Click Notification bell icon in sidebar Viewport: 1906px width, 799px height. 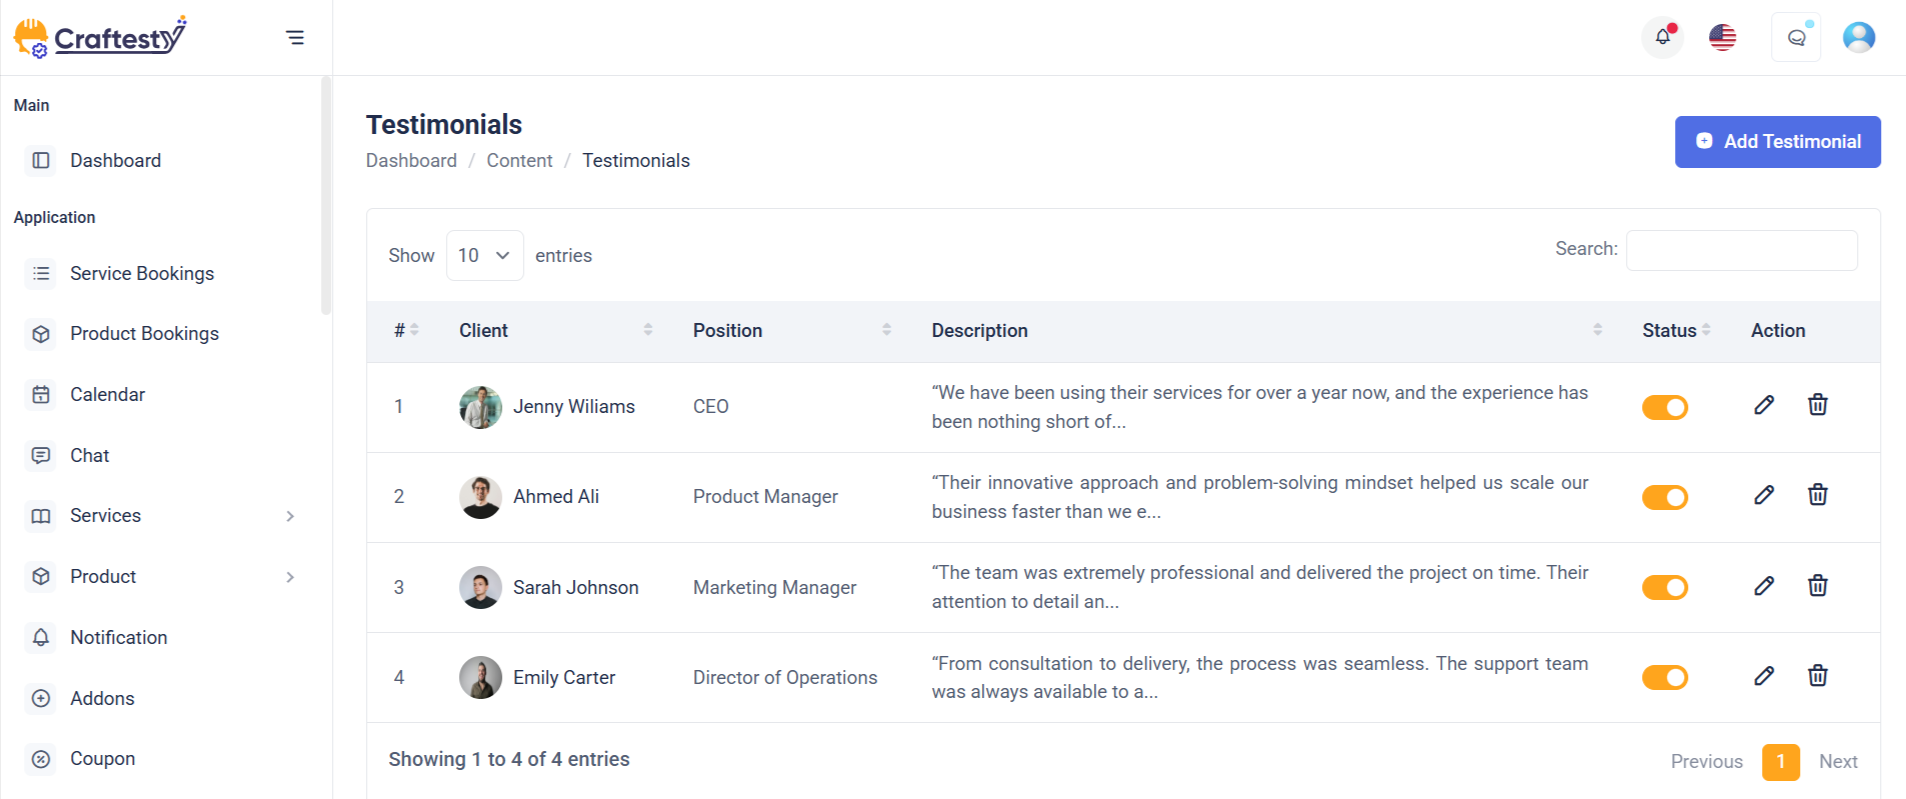click(41, 638)
